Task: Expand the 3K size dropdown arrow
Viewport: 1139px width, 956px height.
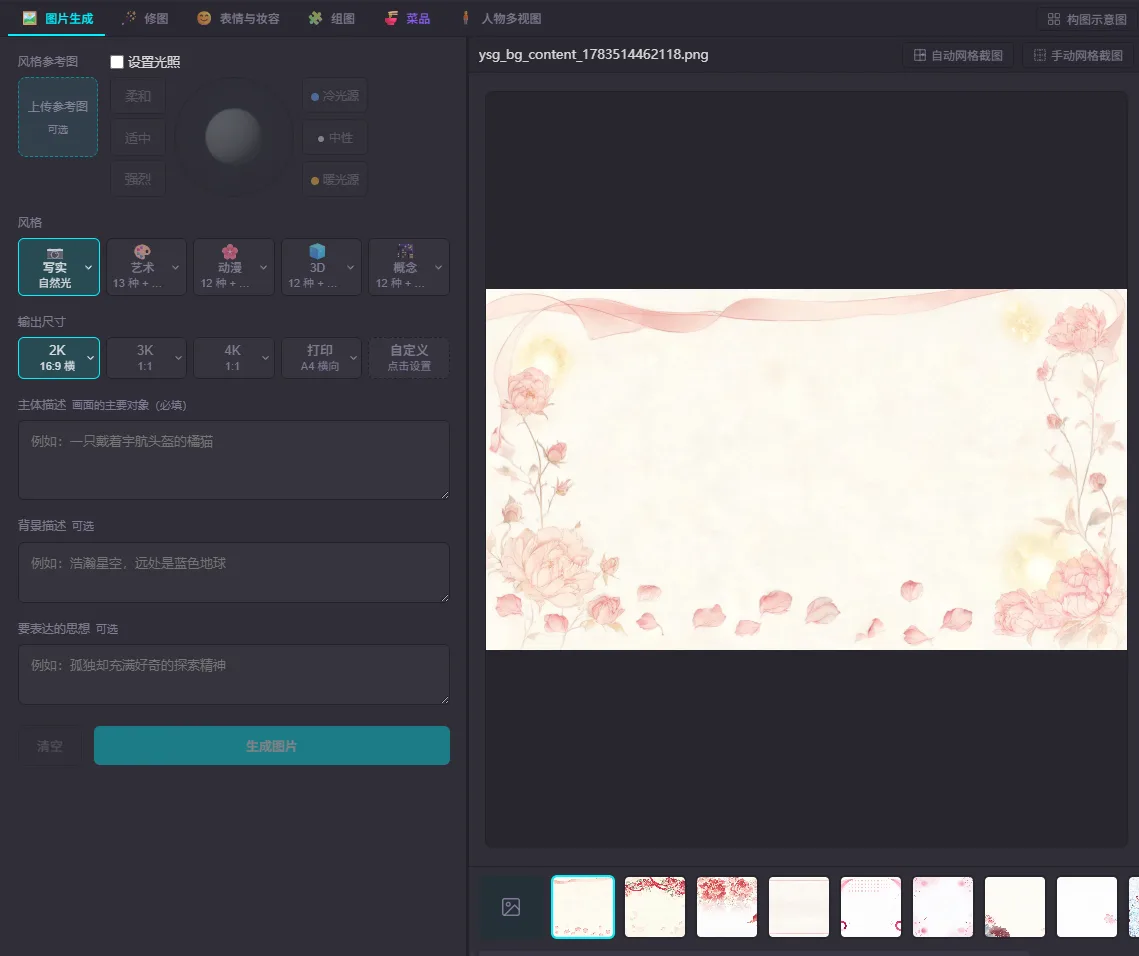Action: coord(177,358)
